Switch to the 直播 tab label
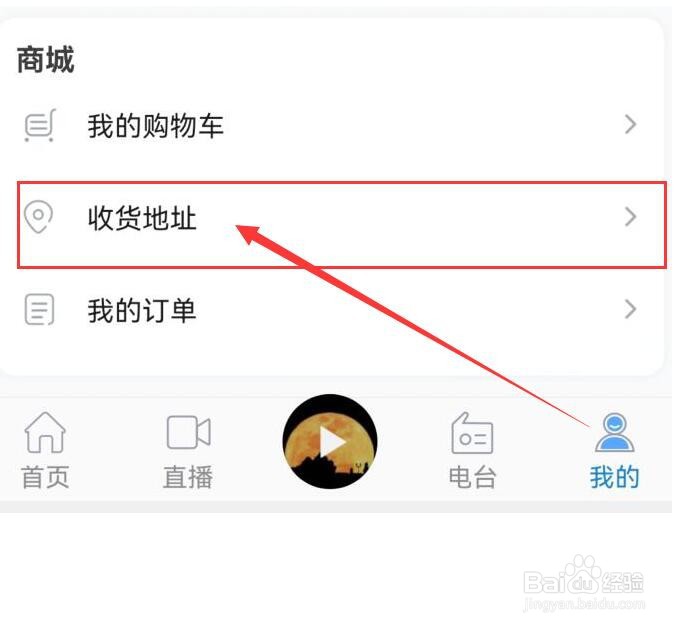This screenshot has width=683, height=628. pyautogui.click(x=188, y=477)
